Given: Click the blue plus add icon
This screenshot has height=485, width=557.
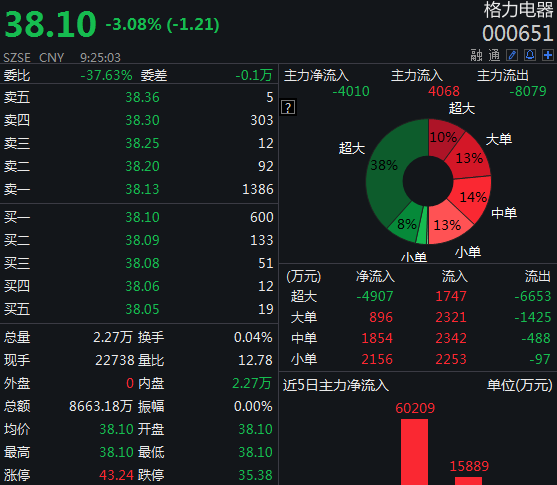Looking at the screenshot, I should [548, 55].
